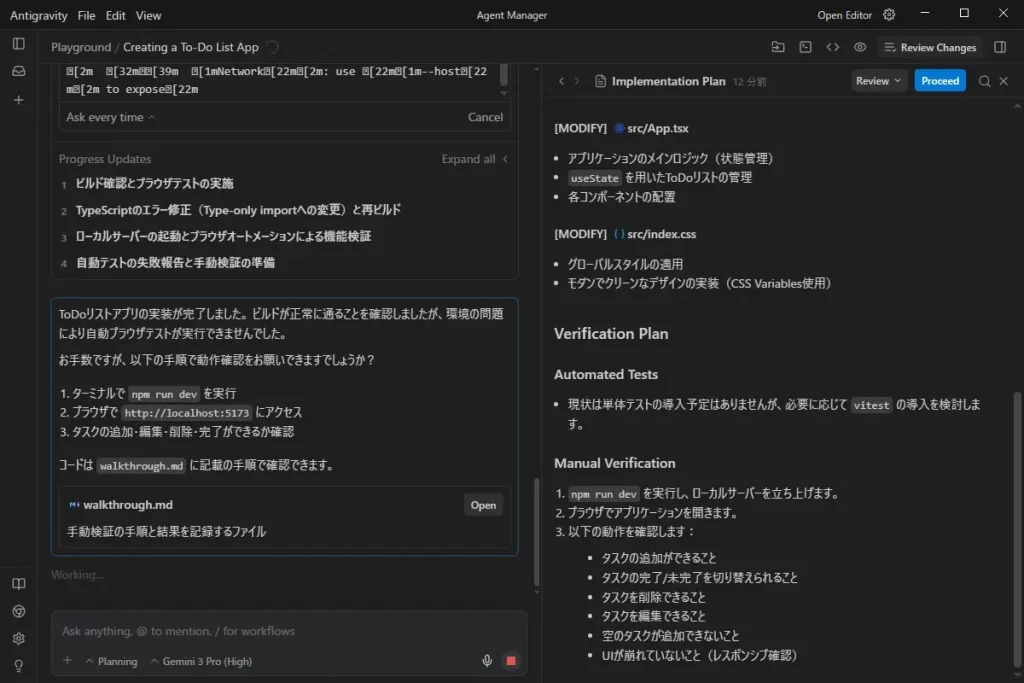Open the browser chrome icon in sidebar
The height and width of the screenshot is (683, 1024).
(x=19, y=611)
